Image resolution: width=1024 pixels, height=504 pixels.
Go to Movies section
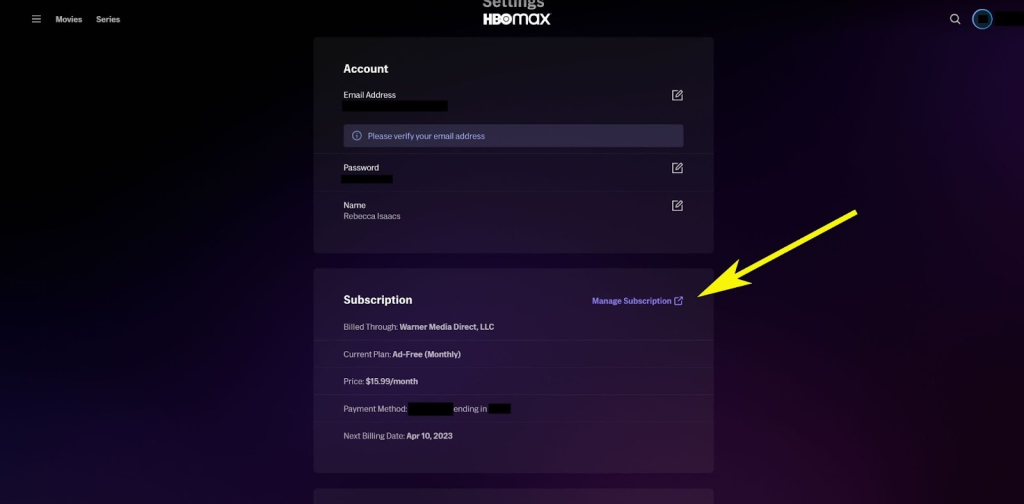point(69,20)
